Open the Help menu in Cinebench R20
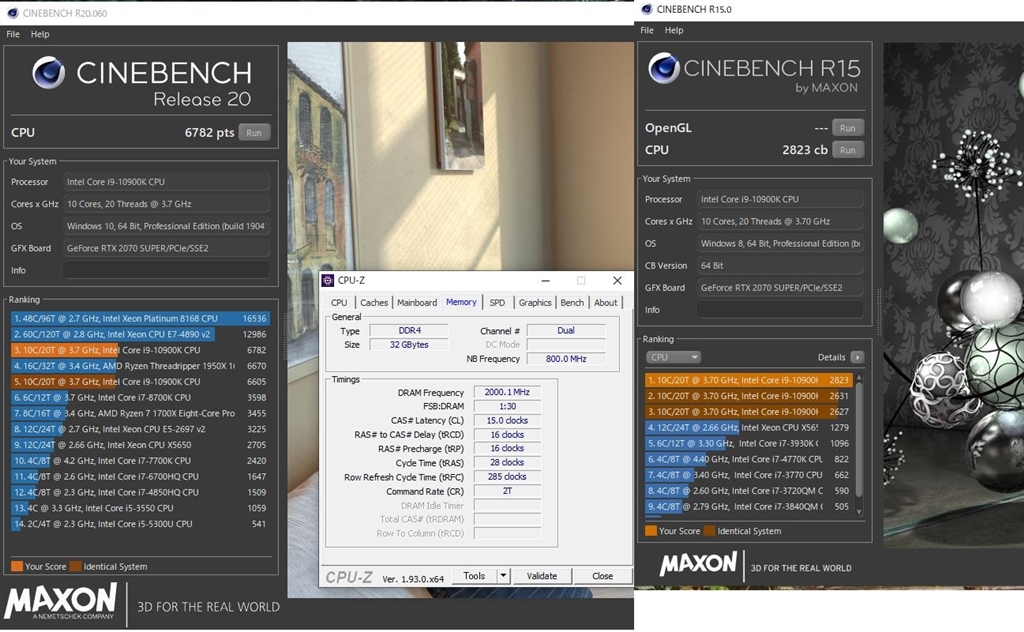The image size is (1024, 632). click(40, 34)
